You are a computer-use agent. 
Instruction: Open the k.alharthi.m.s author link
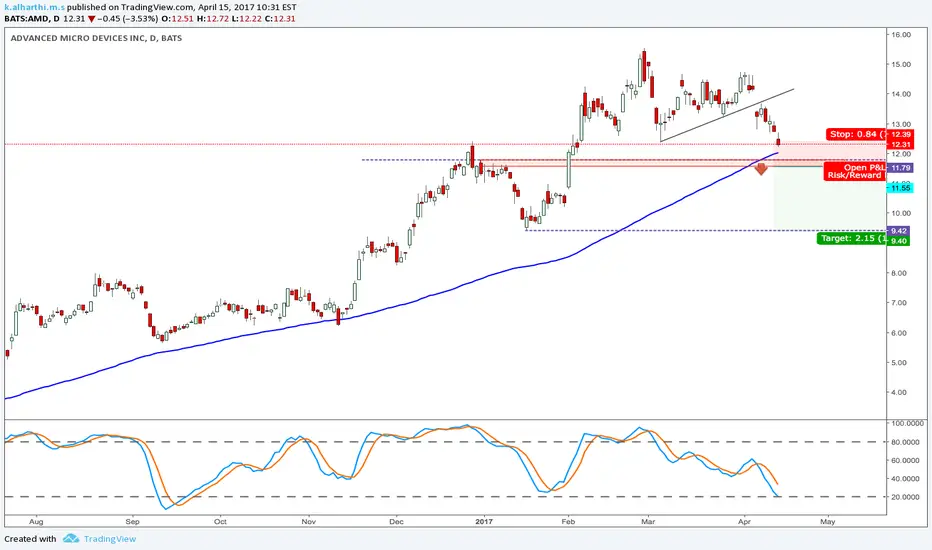[x=34, y=8]
